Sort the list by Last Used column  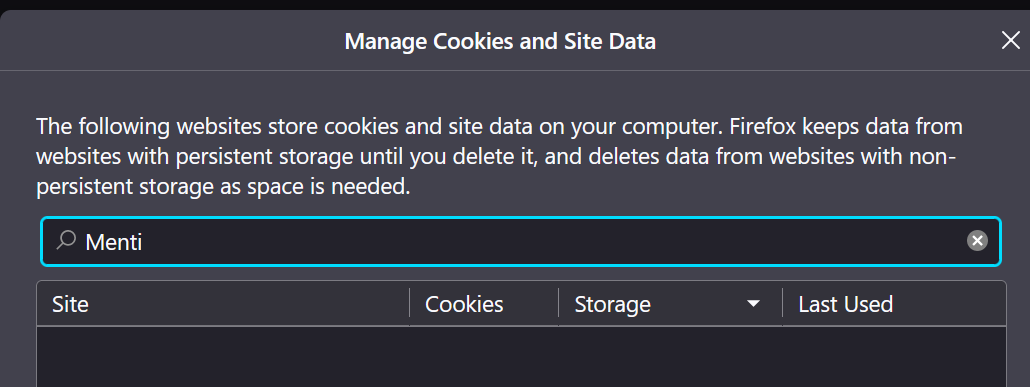pyautogui.click(x=894, y=304)
